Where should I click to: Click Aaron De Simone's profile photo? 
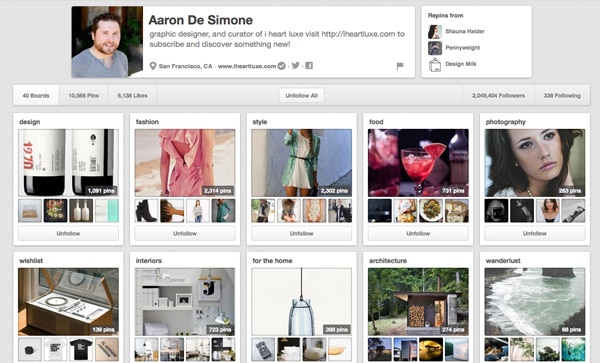107,42
